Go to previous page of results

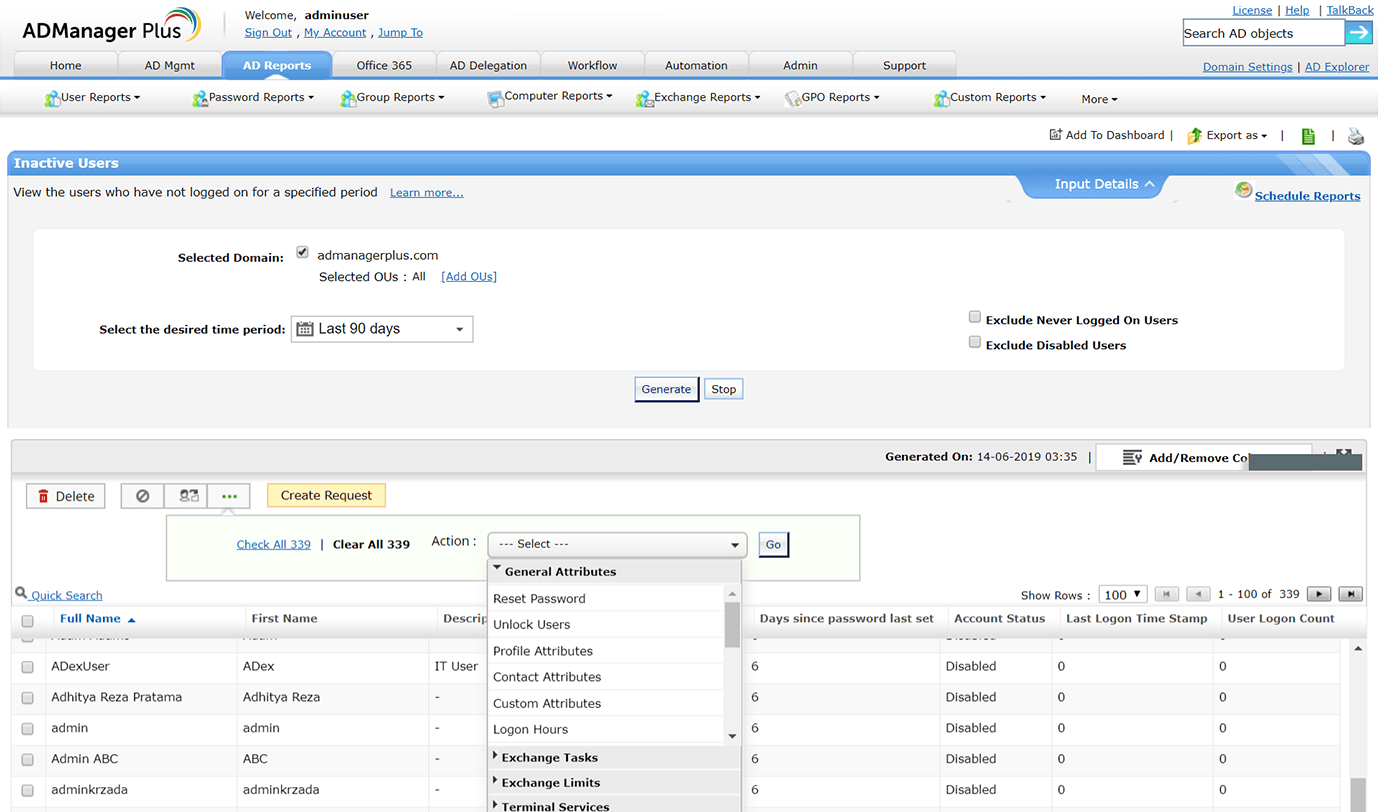[1198, 594]
